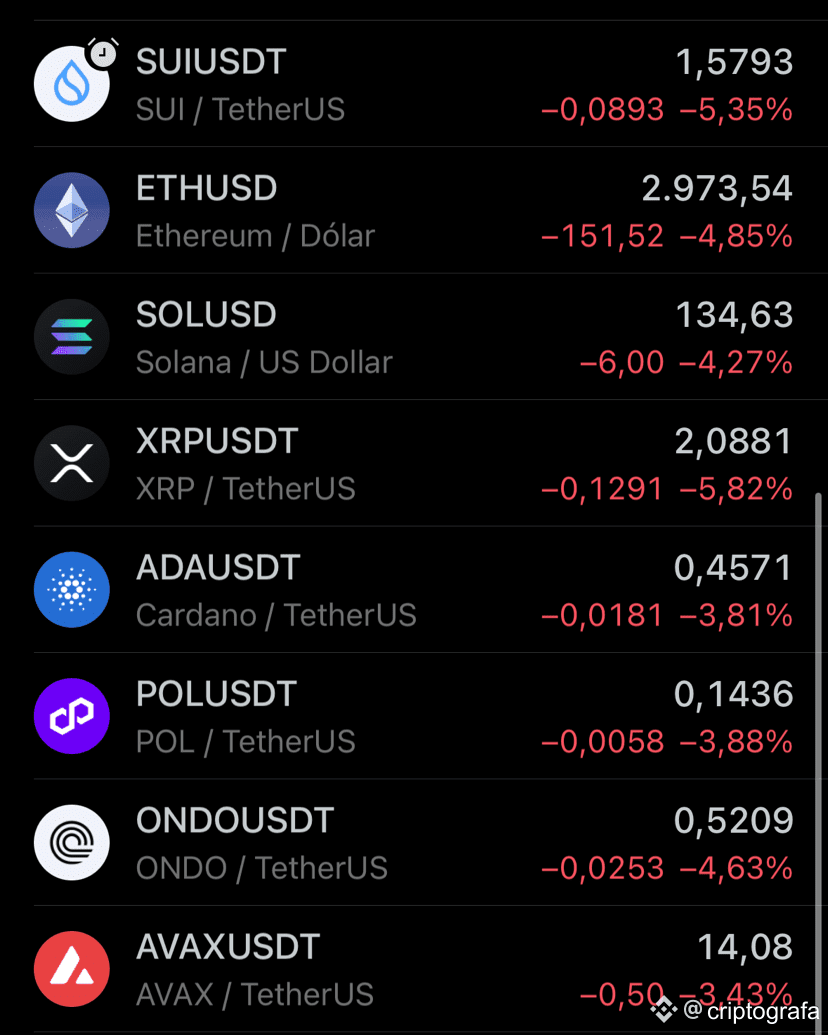Tap ONDOUSDT price 0,5209
The height and width of the screenshot is (1035, 828).
pos(733,820)
